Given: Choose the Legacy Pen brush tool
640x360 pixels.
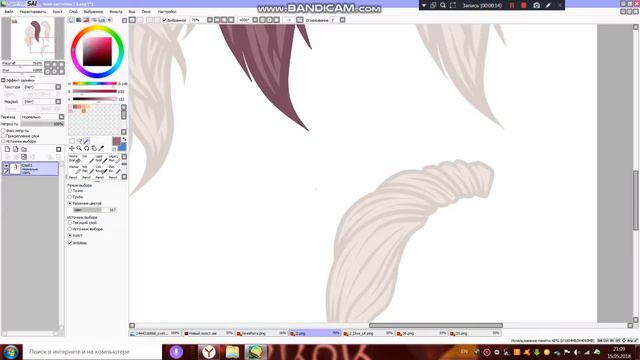Looking at the screenshot, I should coord(114,158).
